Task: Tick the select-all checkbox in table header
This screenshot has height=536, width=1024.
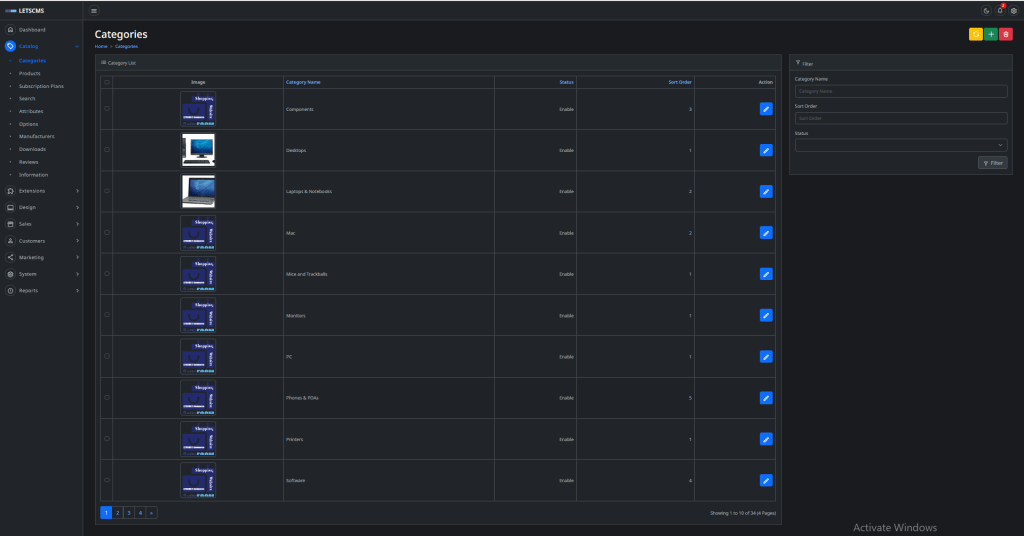Action: point(107,82)
